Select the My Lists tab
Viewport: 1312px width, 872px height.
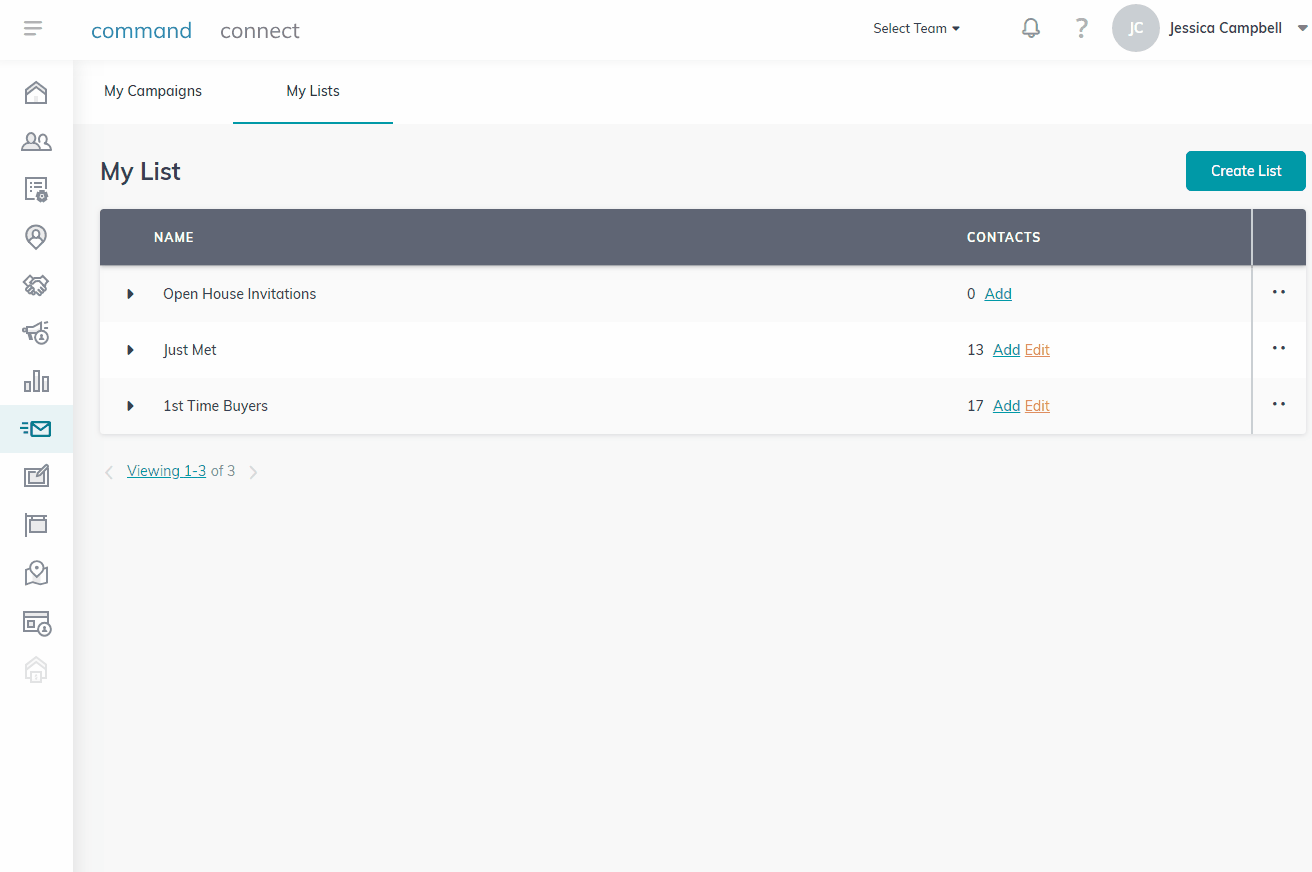(x=313, y=91)
